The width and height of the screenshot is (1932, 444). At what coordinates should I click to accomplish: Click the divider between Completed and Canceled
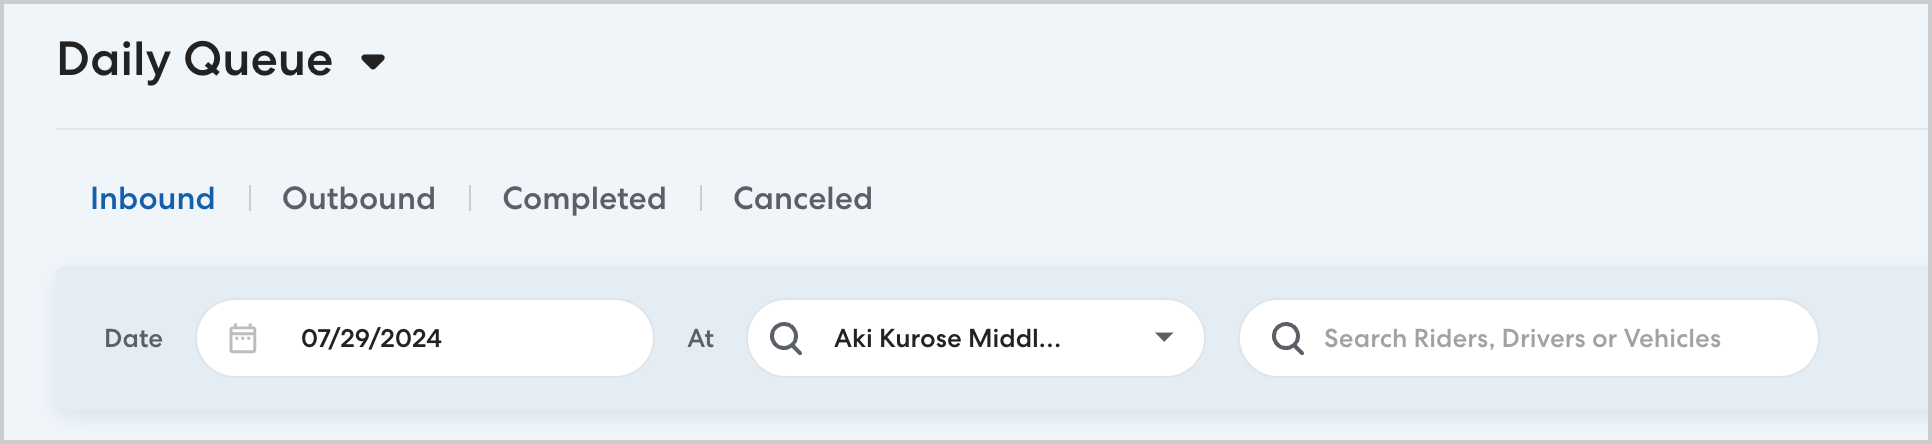700,198
